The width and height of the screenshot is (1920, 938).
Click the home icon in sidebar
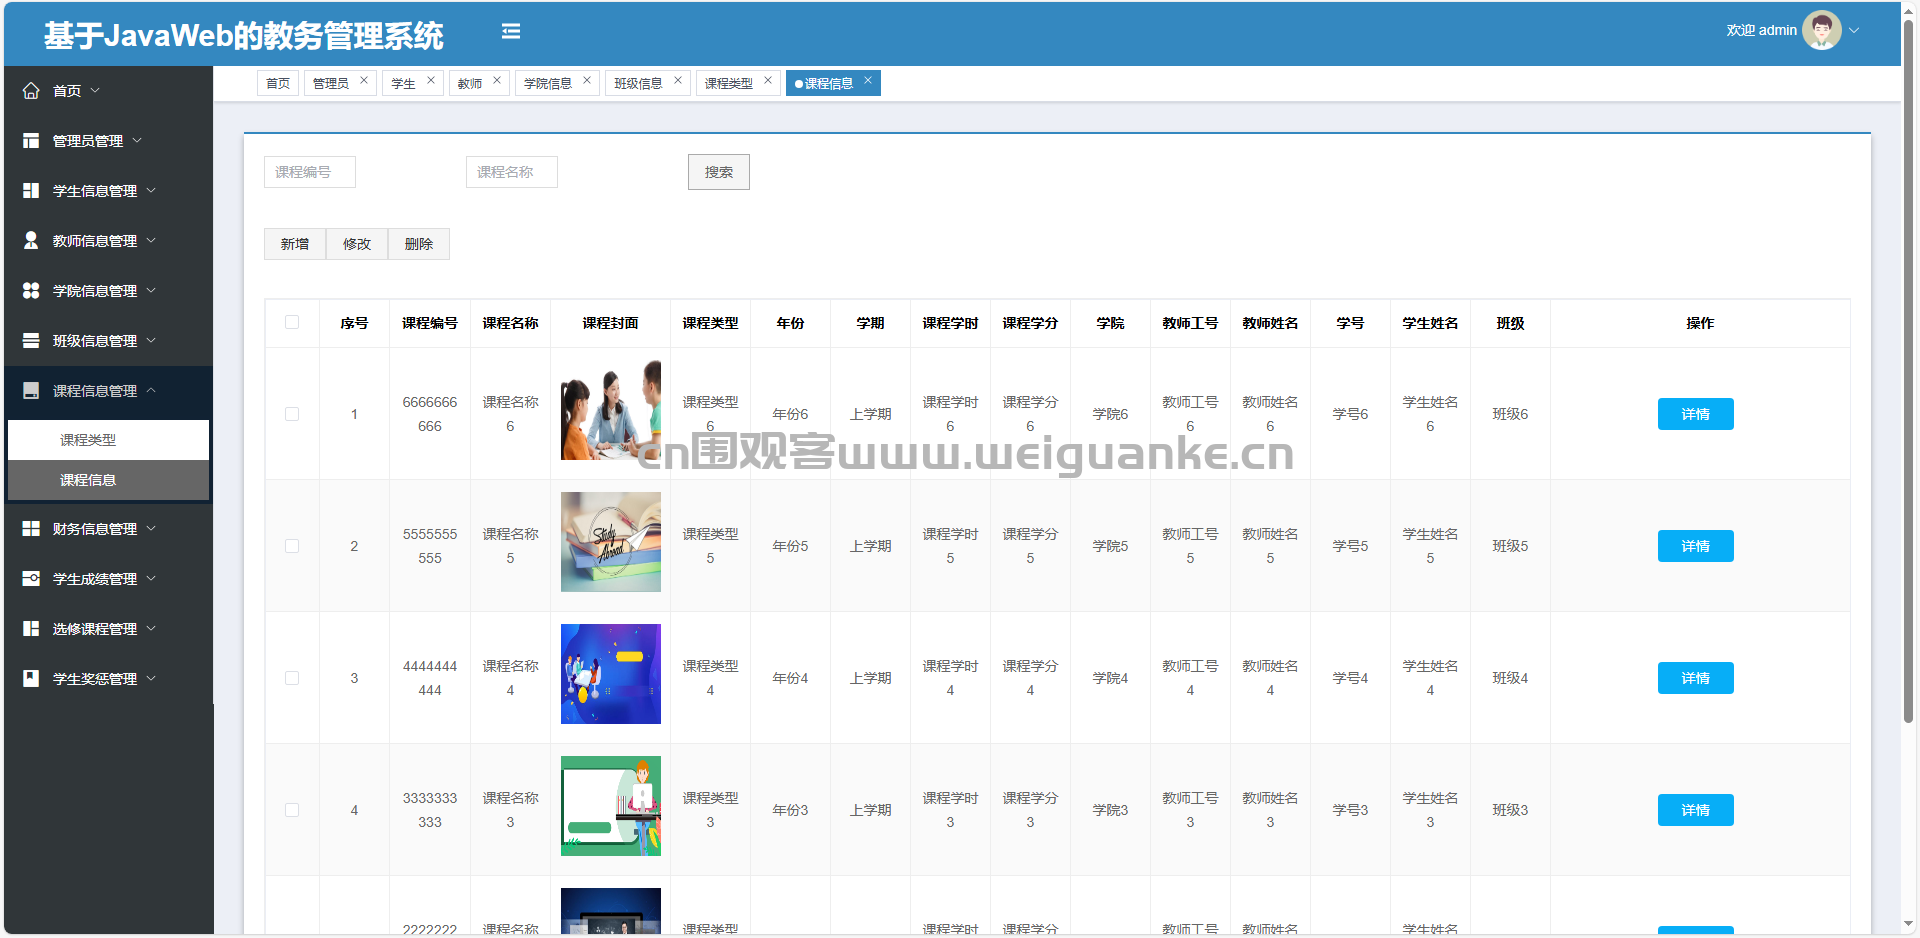(x=31, y=91)
